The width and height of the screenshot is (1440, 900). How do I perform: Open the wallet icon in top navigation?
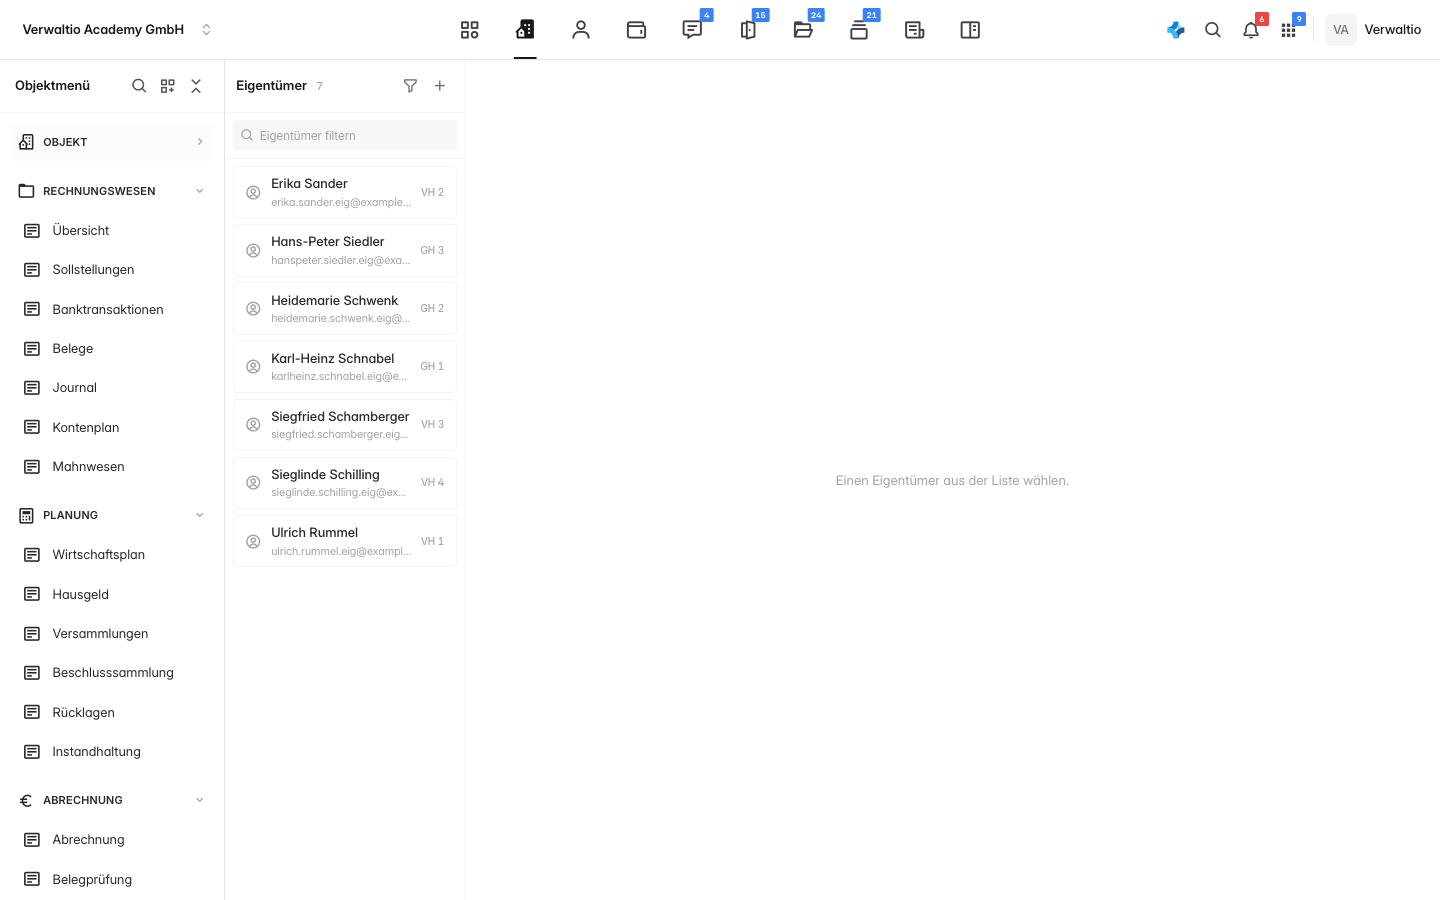click(636, 30)
